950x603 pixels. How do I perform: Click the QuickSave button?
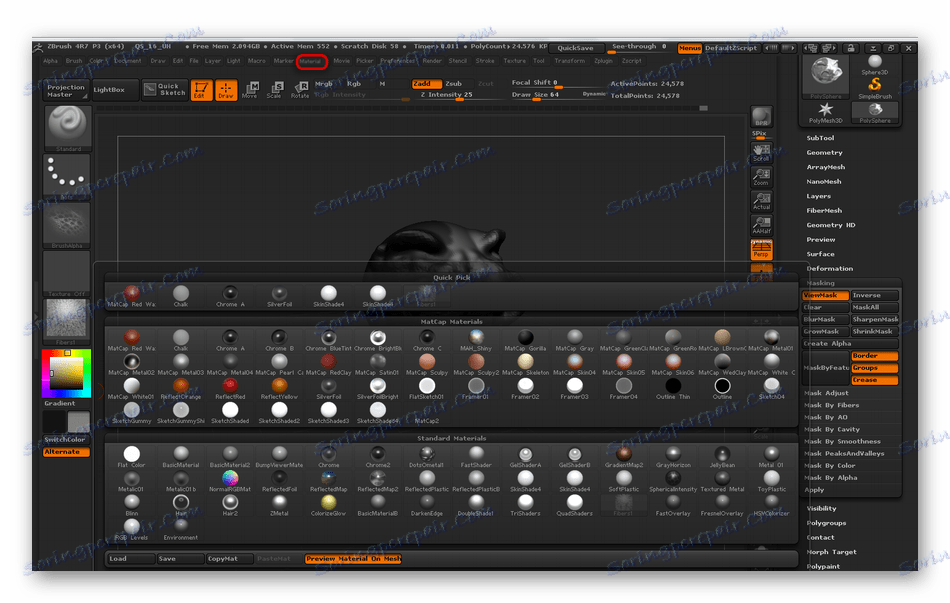[x=576, y=48]
